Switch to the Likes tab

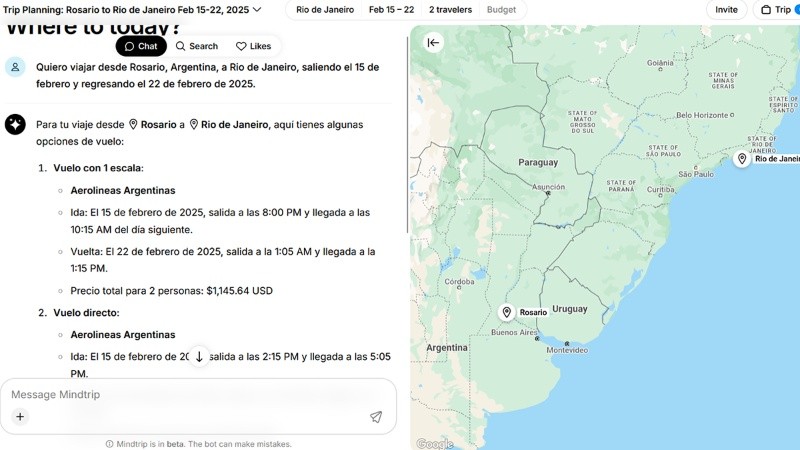(253, 46)
